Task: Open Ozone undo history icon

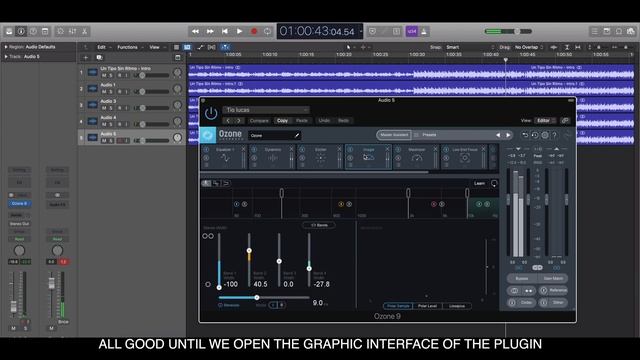Action: tap(535, 135)
